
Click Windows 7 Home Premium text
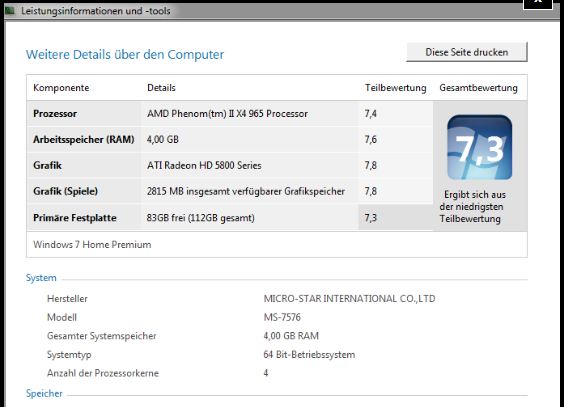[92, 244]
